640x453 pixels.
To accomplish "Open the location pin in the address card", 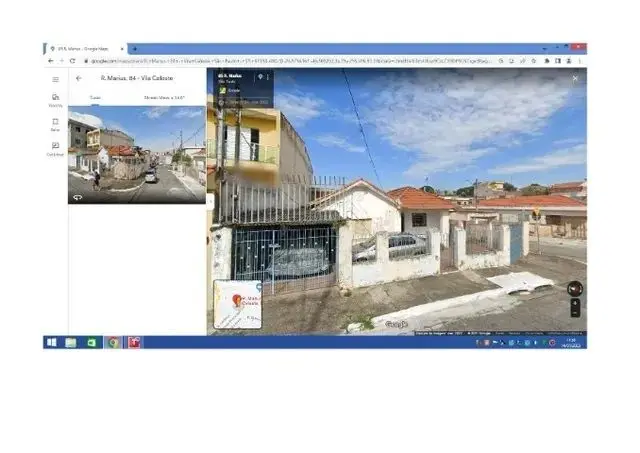I will tap(259, 77).
